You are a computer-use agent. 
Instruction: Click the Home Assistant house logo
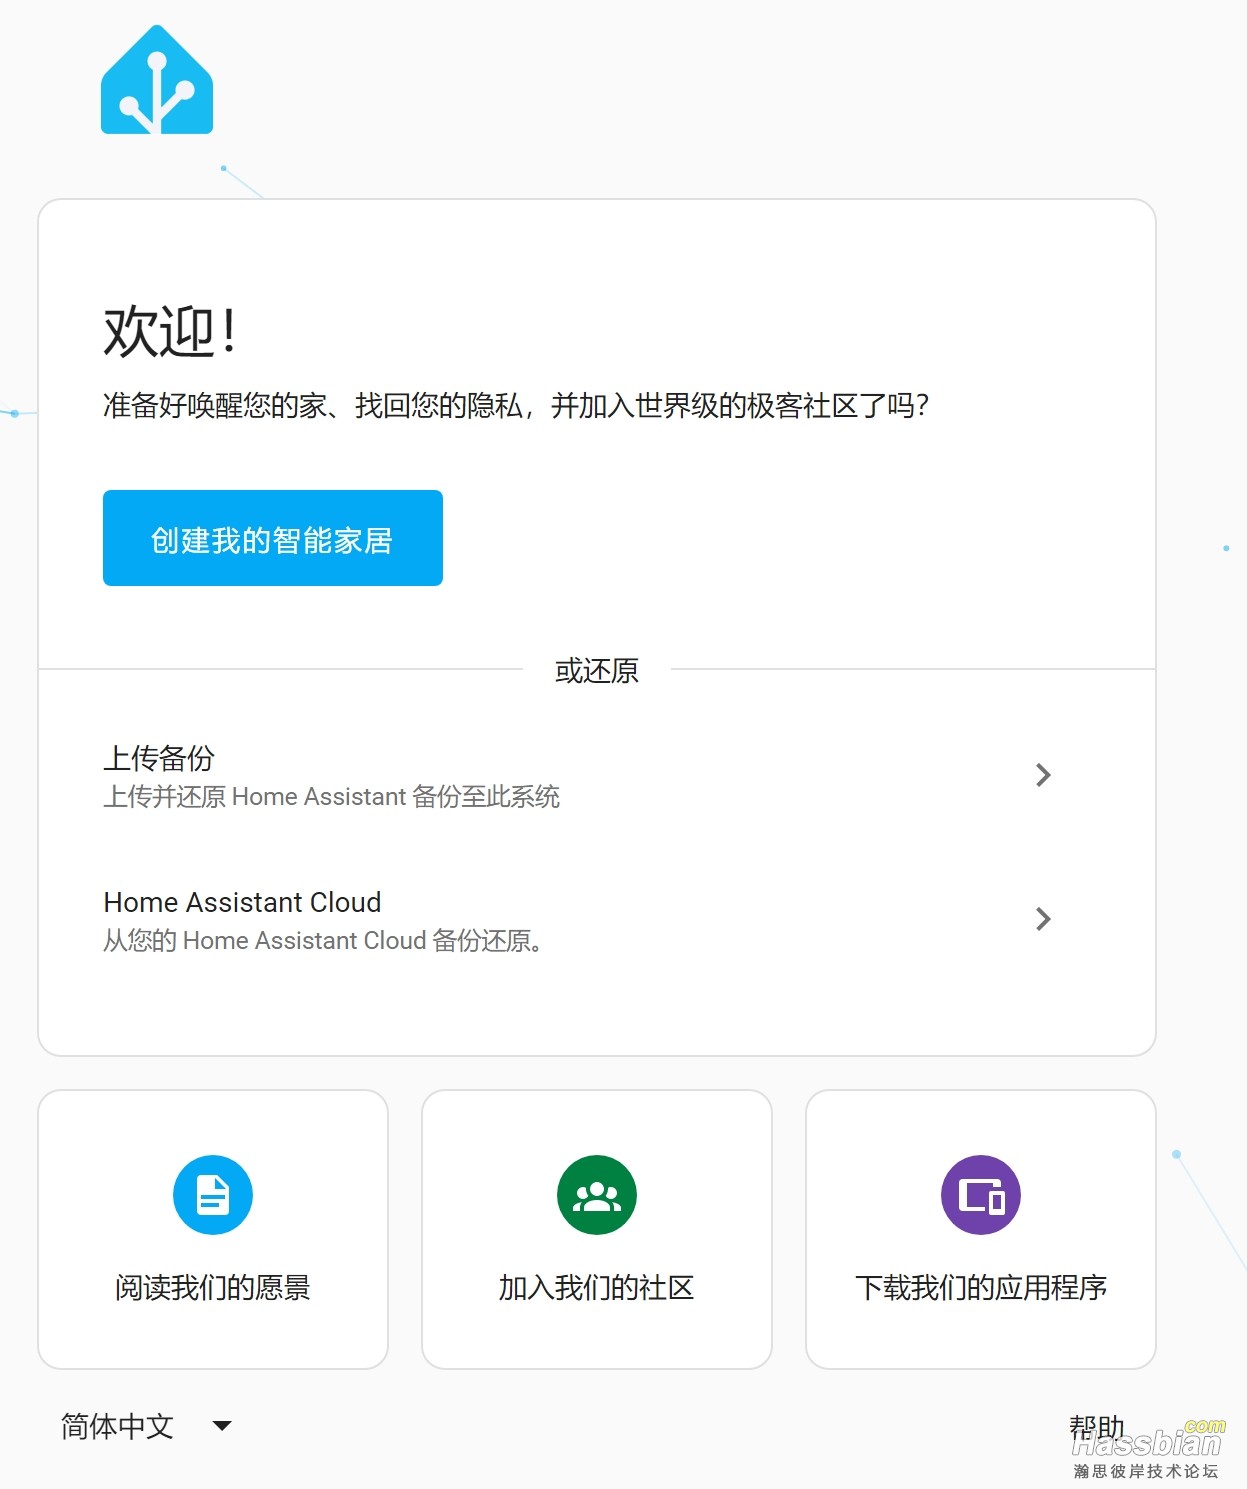click(157, 80)
